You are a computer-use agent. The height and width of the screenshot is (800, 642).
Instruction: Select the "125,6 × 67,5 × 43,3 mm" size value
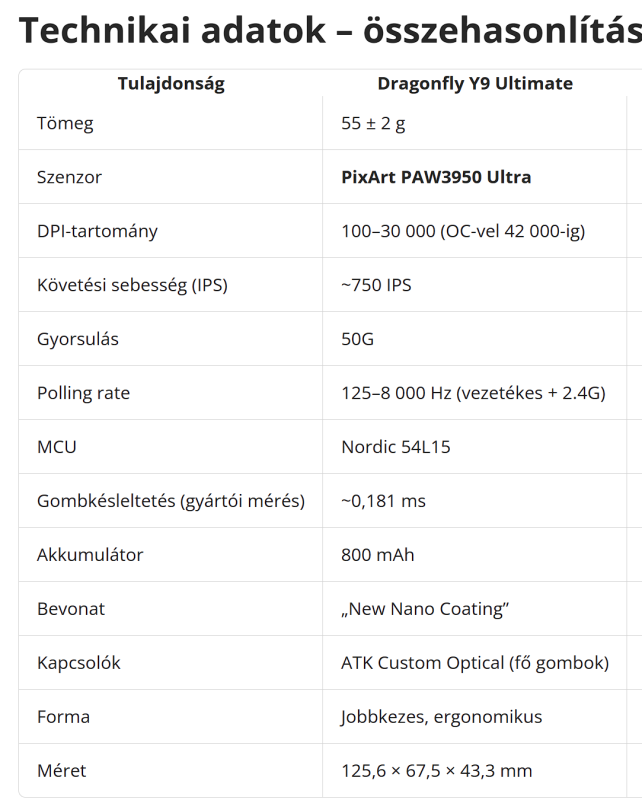click(x=436, y=772)
